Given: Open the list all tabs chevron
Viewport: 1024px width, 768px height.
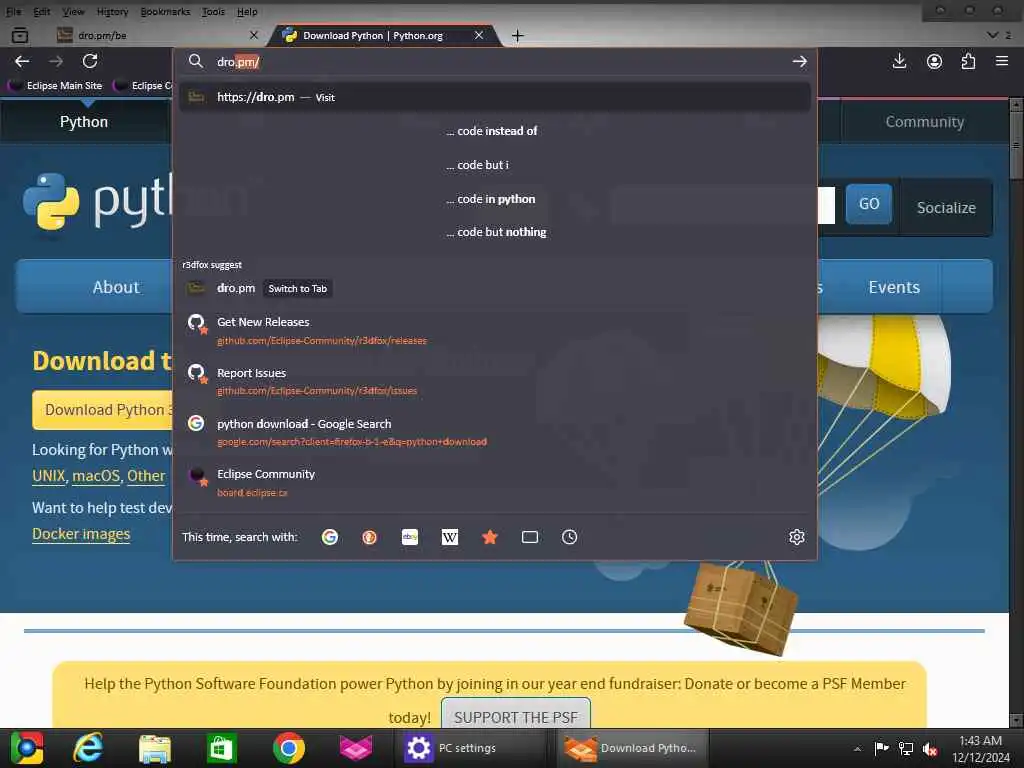Looking at the screenshot, I should click(993, 35).
